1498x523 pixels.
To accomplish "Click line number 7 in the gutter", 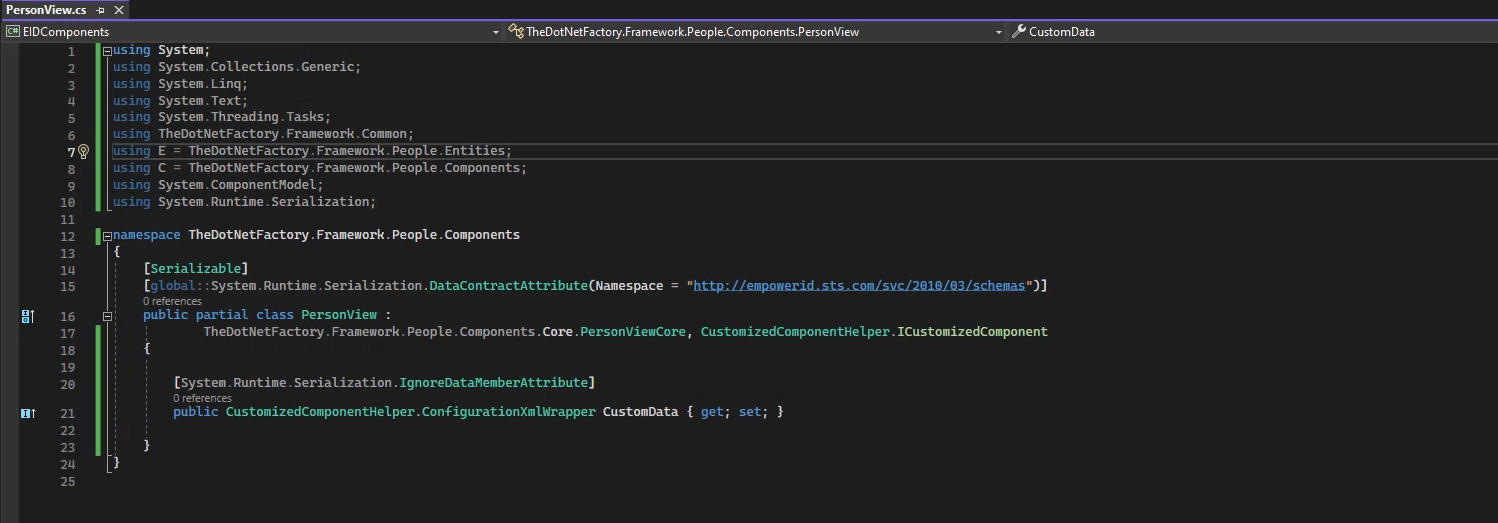I will (71, 152).
